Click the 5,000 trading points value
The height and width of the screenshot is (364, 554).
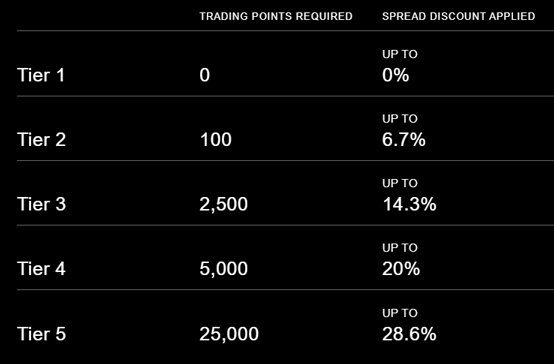click(224, 269)
